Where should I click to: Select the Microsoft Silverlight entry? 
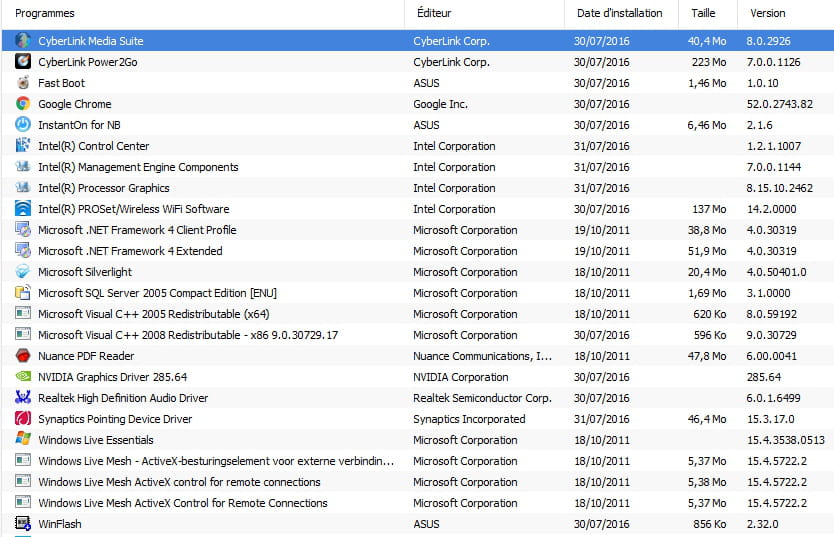coord(85,272)
